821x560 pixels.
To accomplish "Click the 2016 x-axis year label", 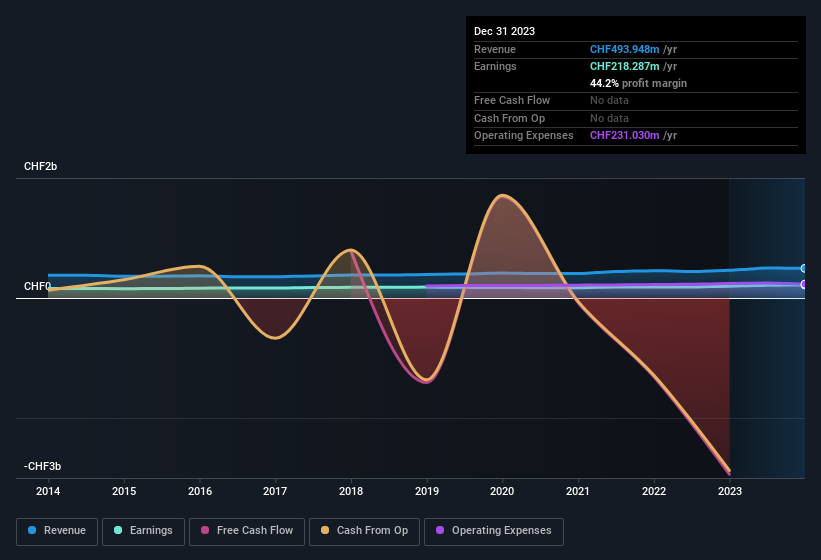I will [x=200, y=491].
